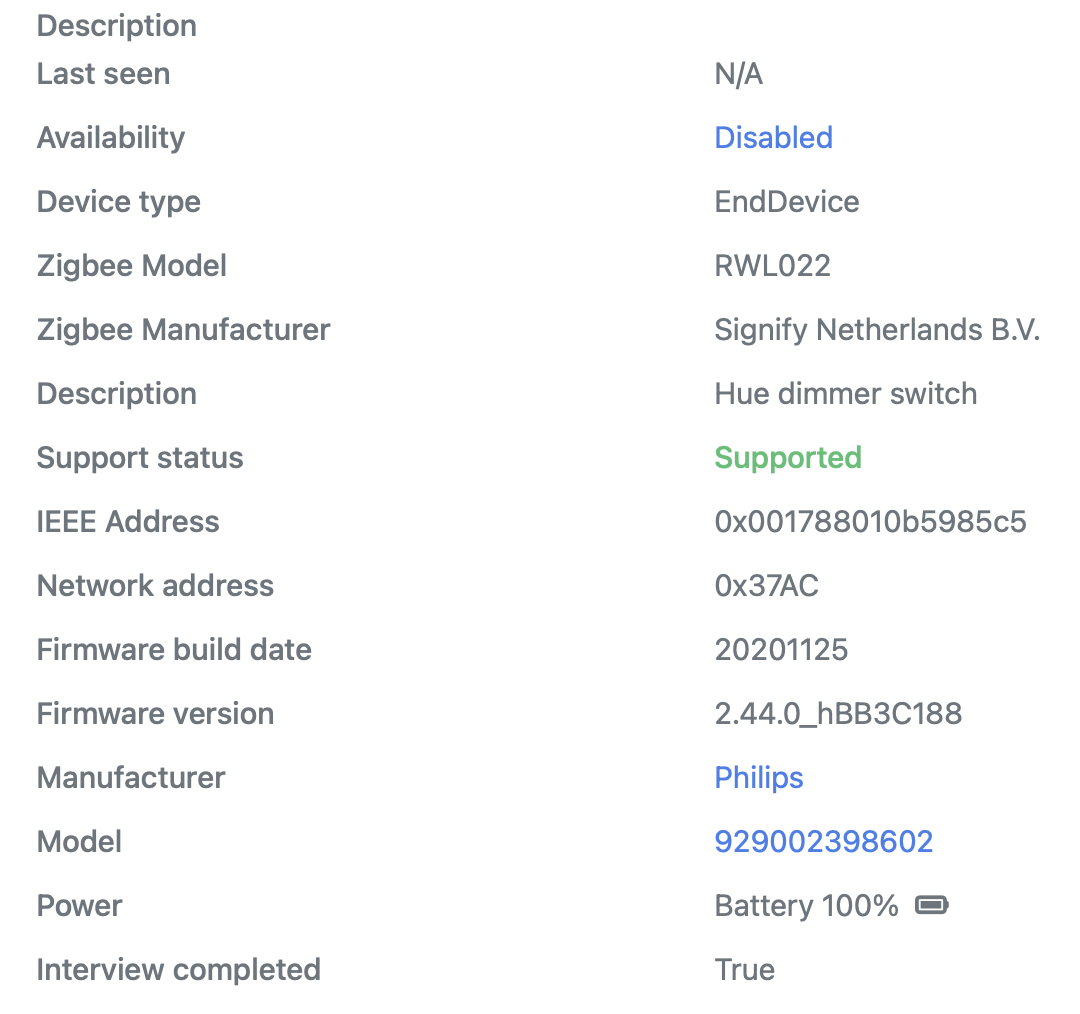Follow the Philips manufacturer link
The image size is (1080, 1014).
tap(758, 777)
